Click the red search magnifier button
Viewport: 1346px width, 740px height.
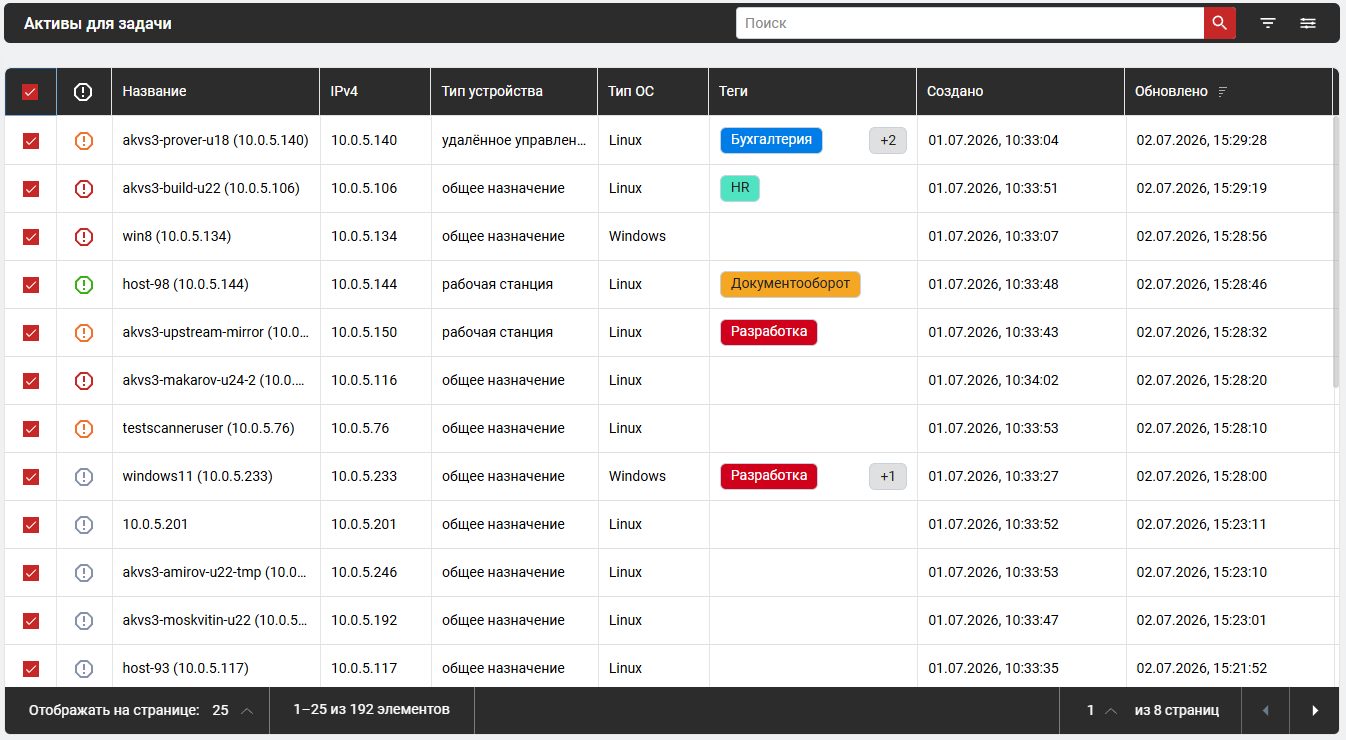coord(1219,23)
